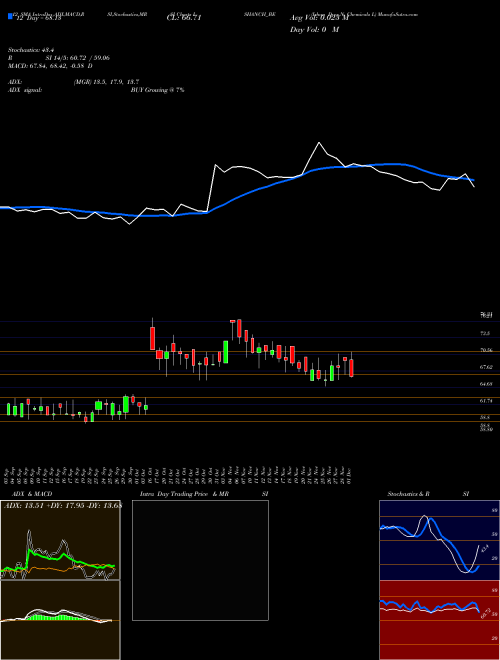
Task: Select the closing price text 'CL: 66.71'
Action: click(x=184, y=18)
